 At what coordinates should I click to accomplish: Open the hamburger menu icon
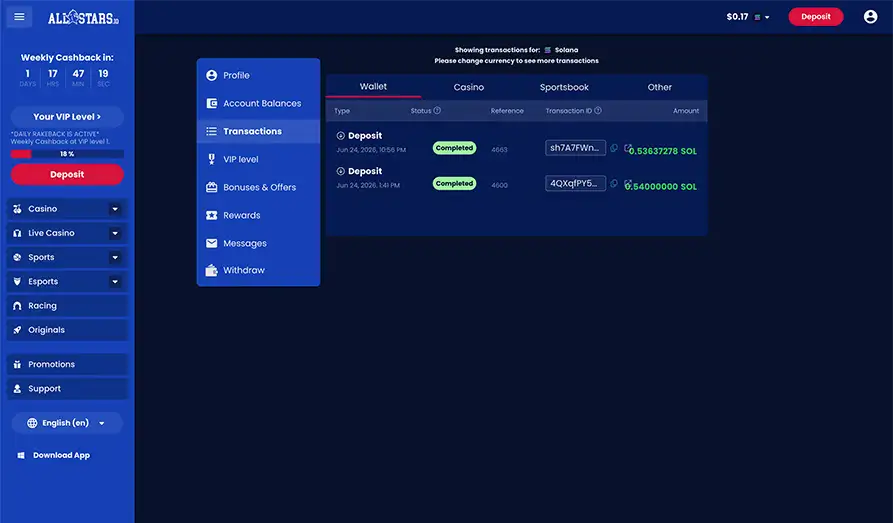click(19, 17)
